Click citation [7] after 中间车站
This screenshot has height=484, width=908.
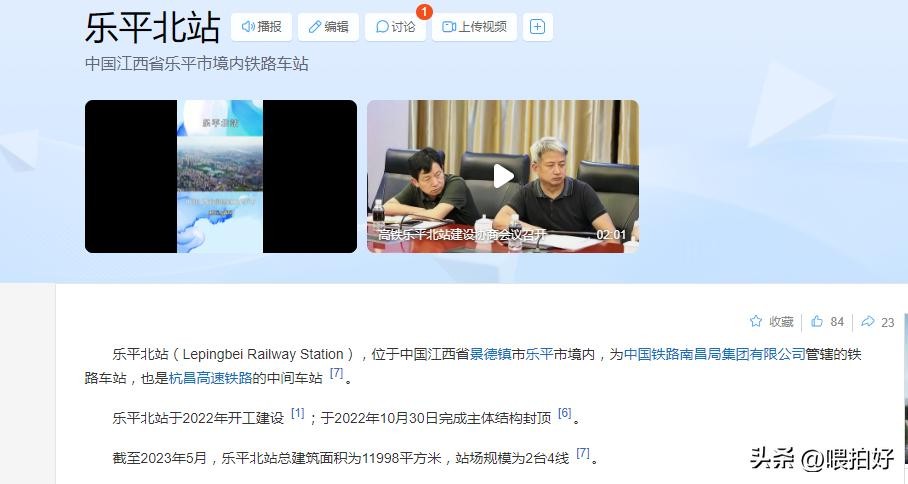336,373
